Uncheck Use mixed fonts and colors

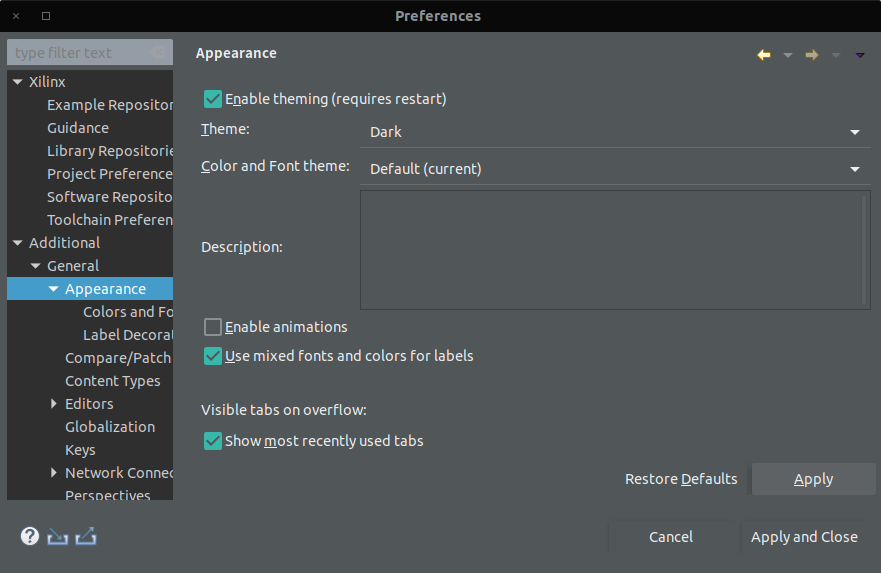coord(213,356)
